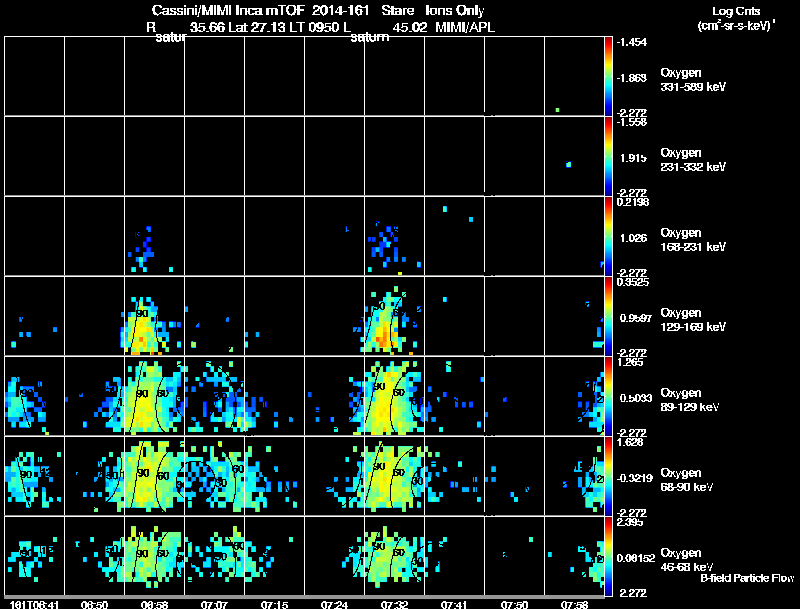Viewport: 800px width, 609px height.
Task: Select the 'Oxygen 129-169 keV' row label
Action: pos(693,320)
